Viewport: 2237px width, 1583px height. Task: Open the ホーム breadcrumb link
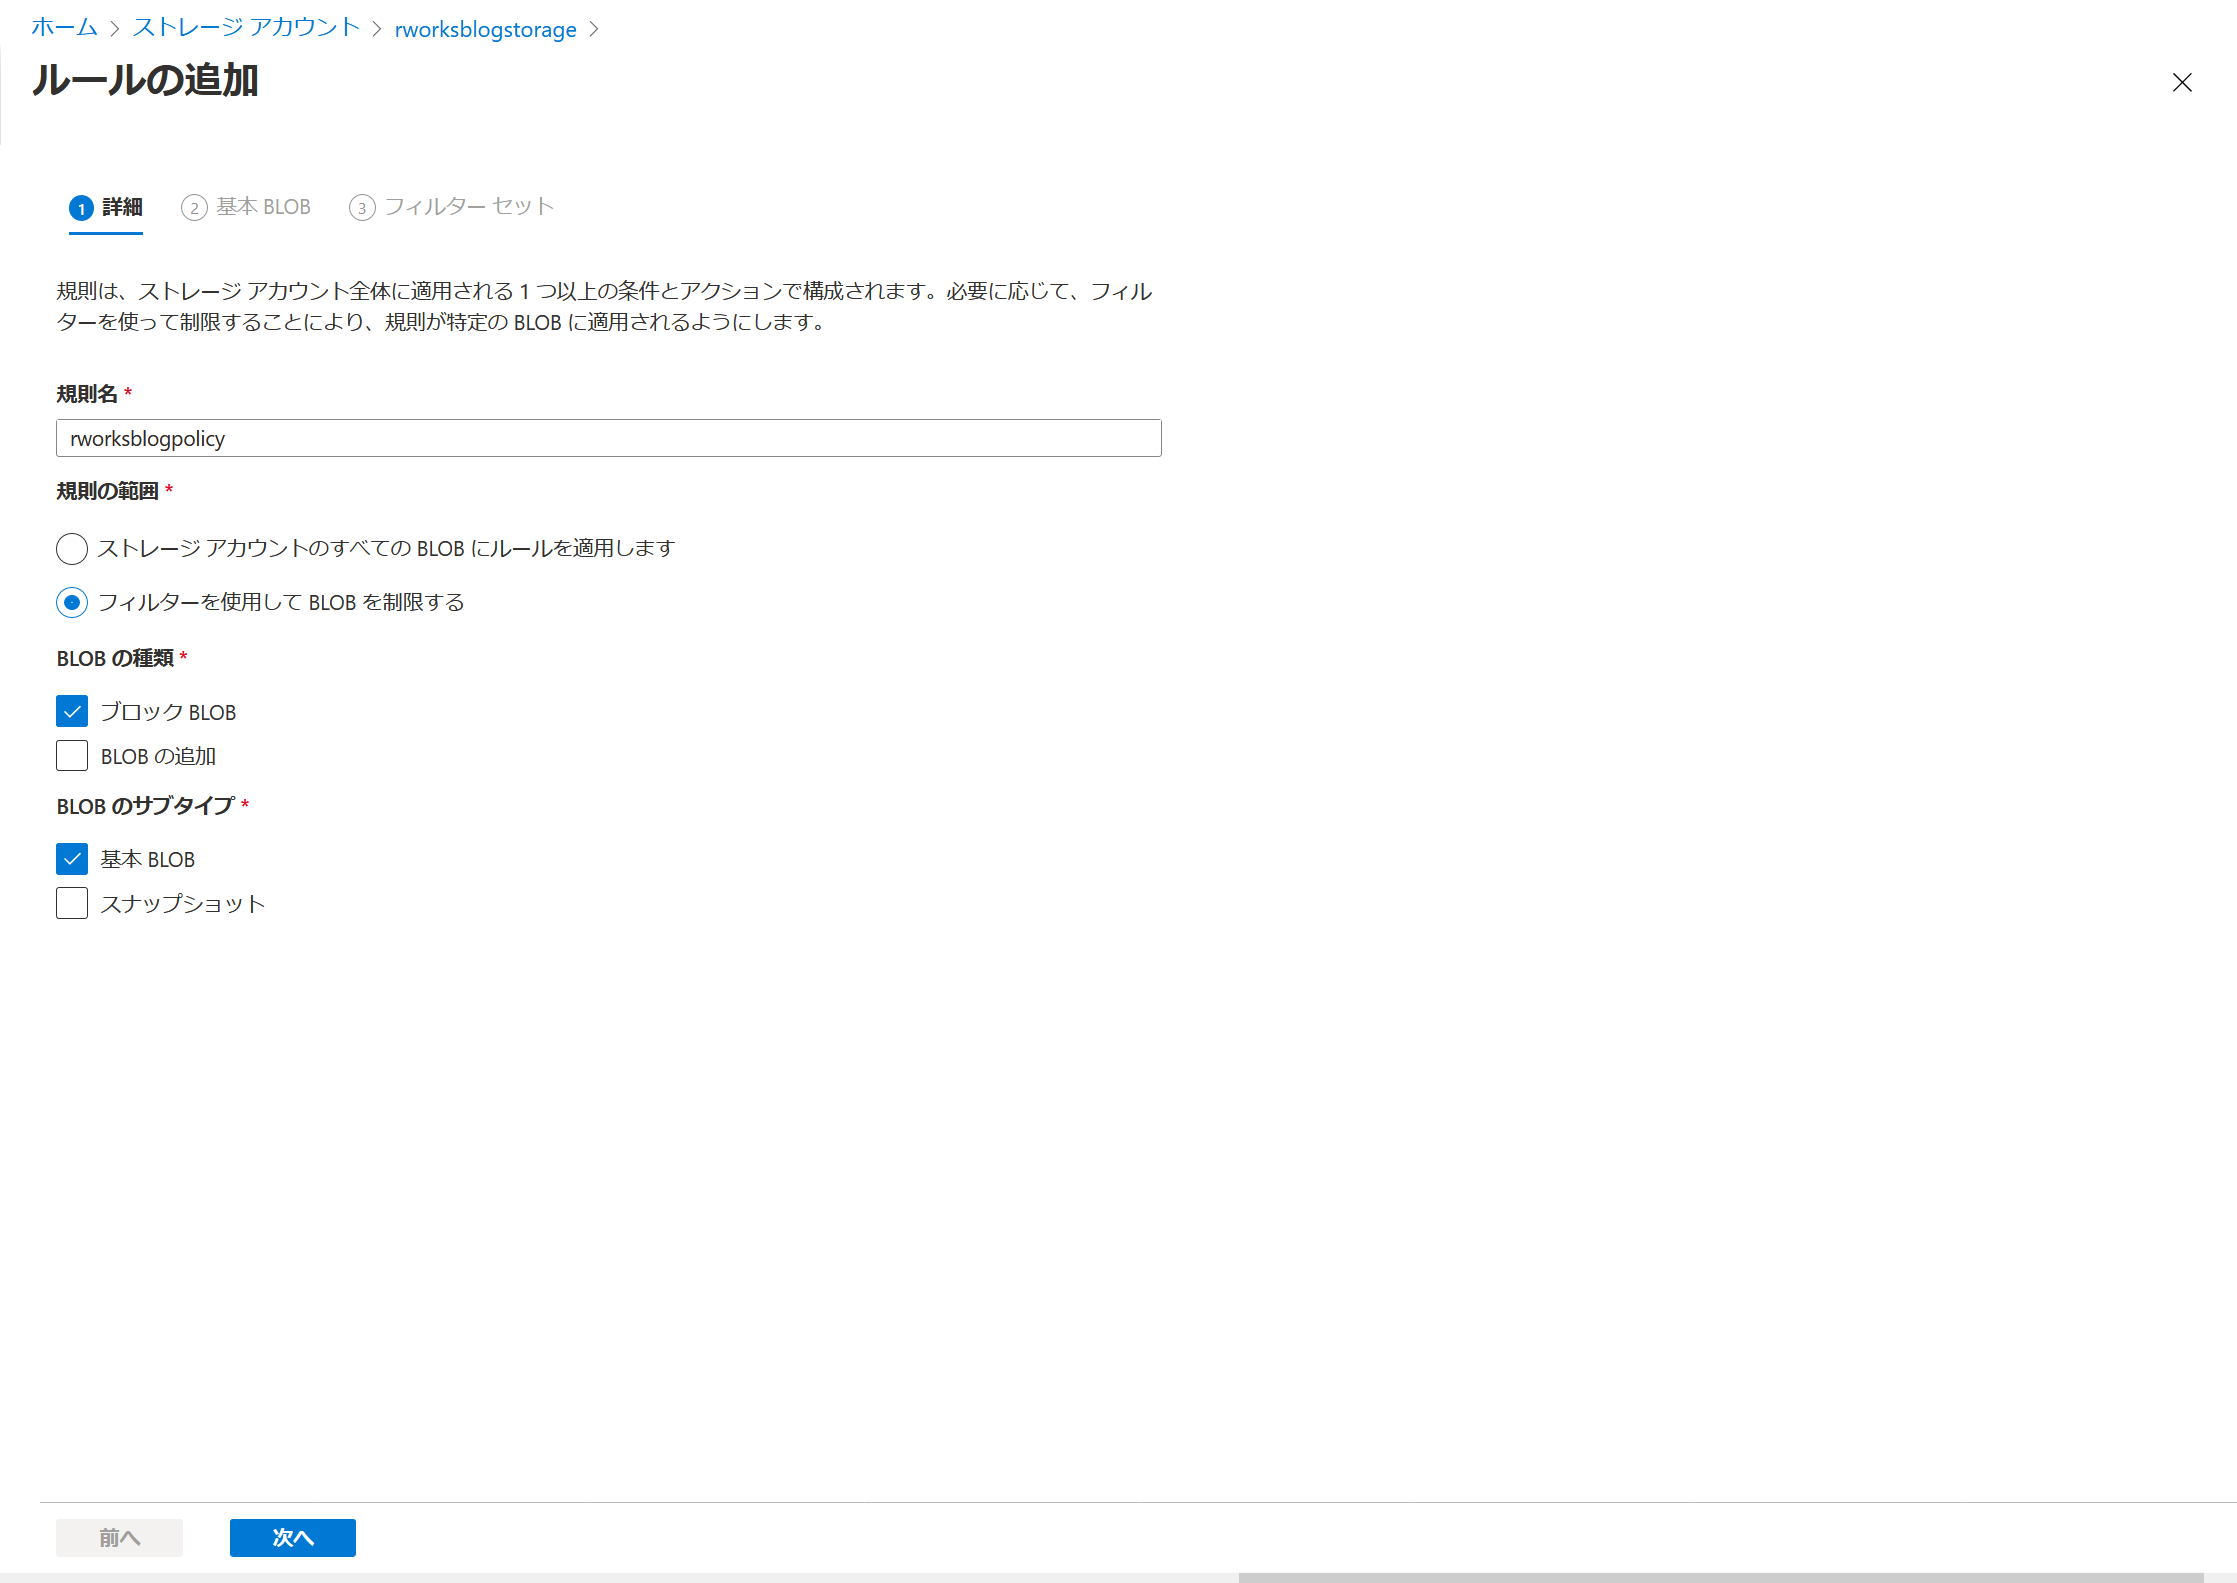(x=64, y=28)
